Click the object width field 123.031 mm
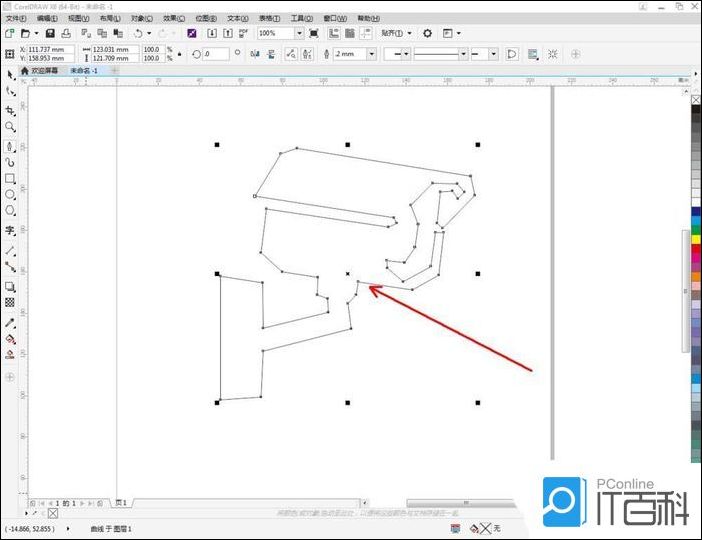This screenshot has height=540, width=702. (x=115, y=49)
